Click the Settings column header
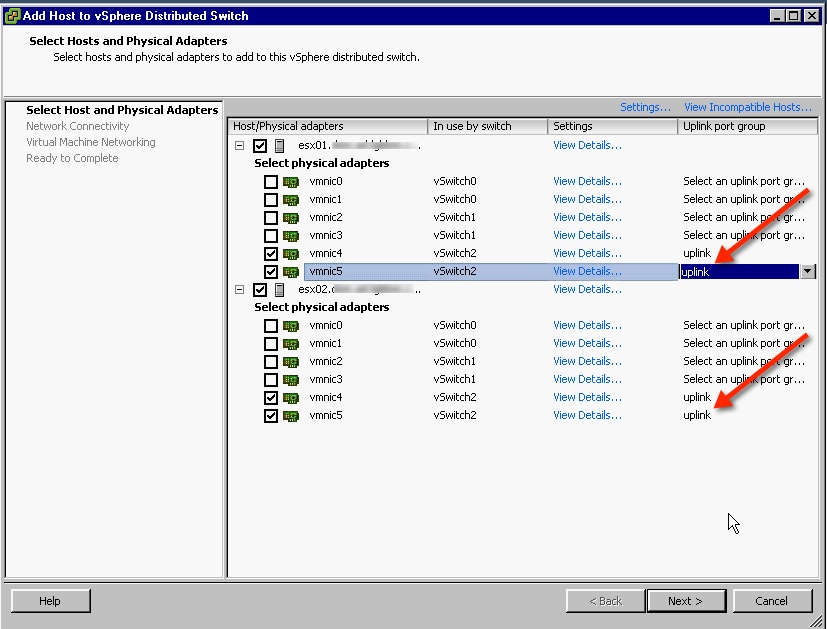 (612, 127)
